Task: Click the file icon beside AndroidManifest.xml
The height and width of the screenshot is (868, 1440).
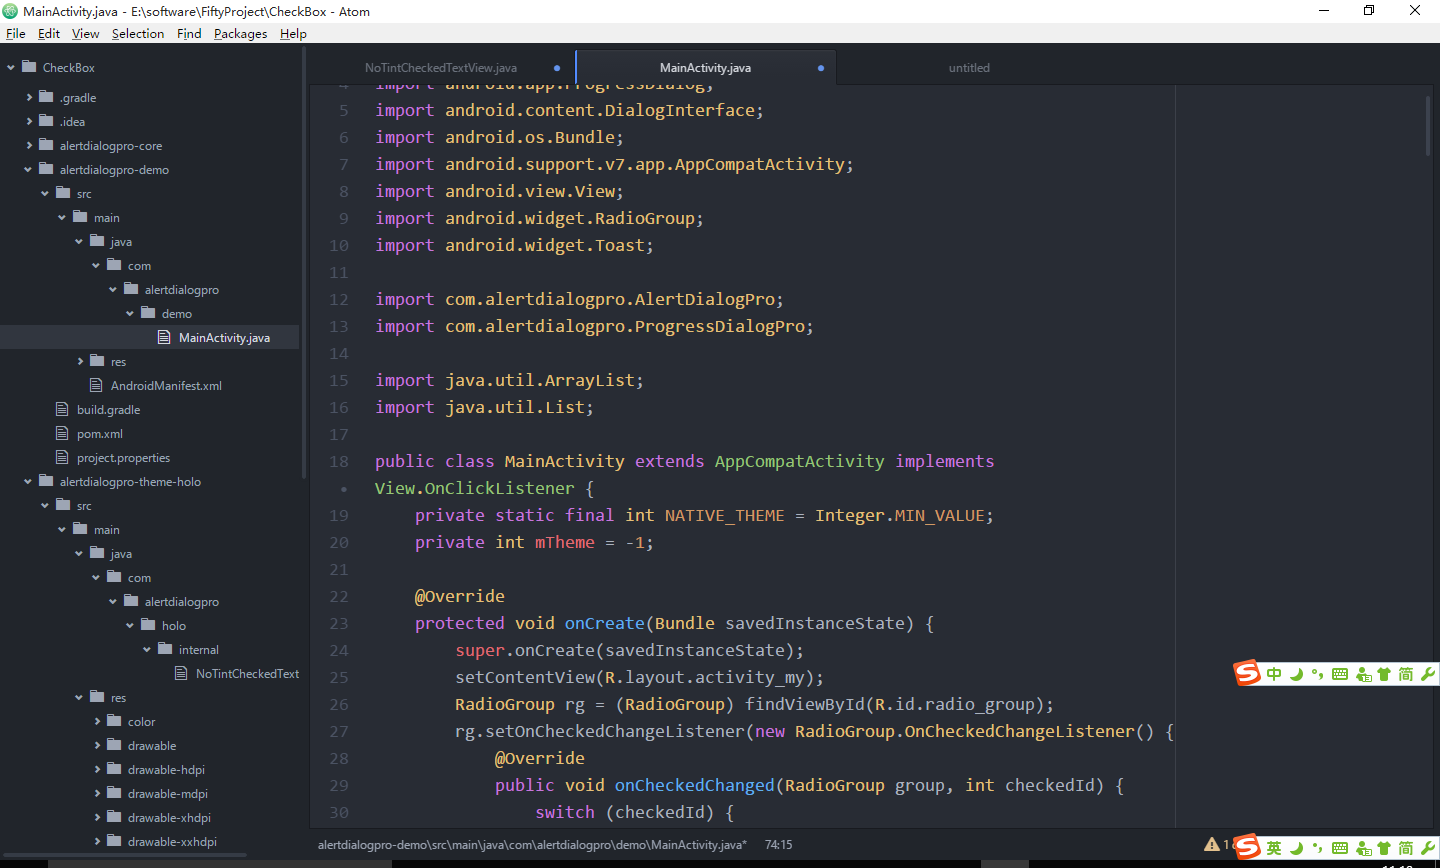Action: tap(96, 385)
